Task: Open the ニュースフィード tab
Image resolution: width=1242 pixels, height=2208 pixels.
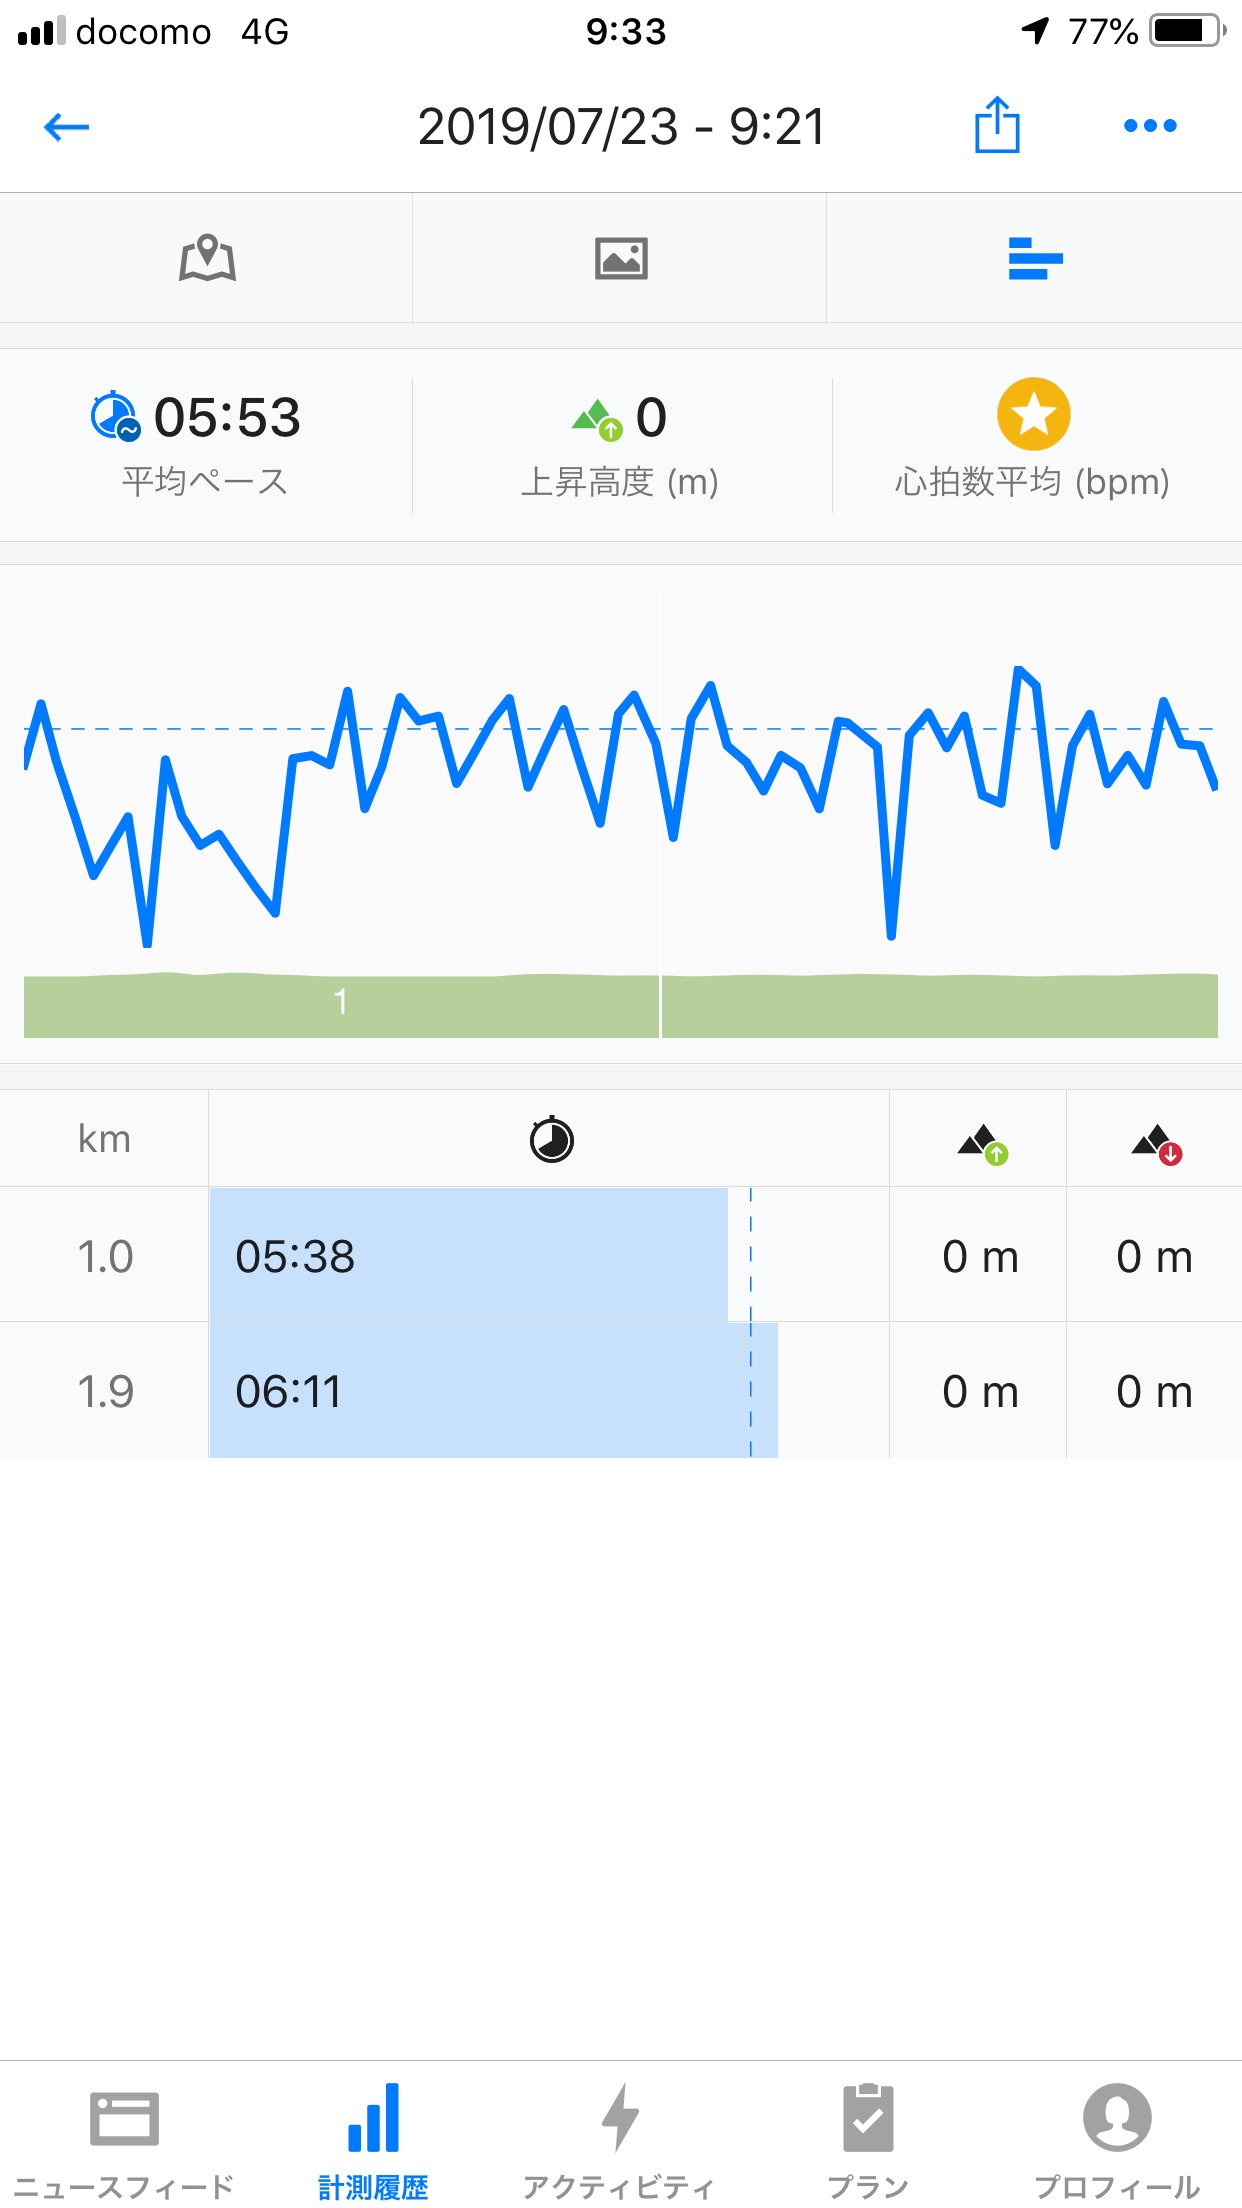Action: pyautogui.click(x=124, y=2138)
